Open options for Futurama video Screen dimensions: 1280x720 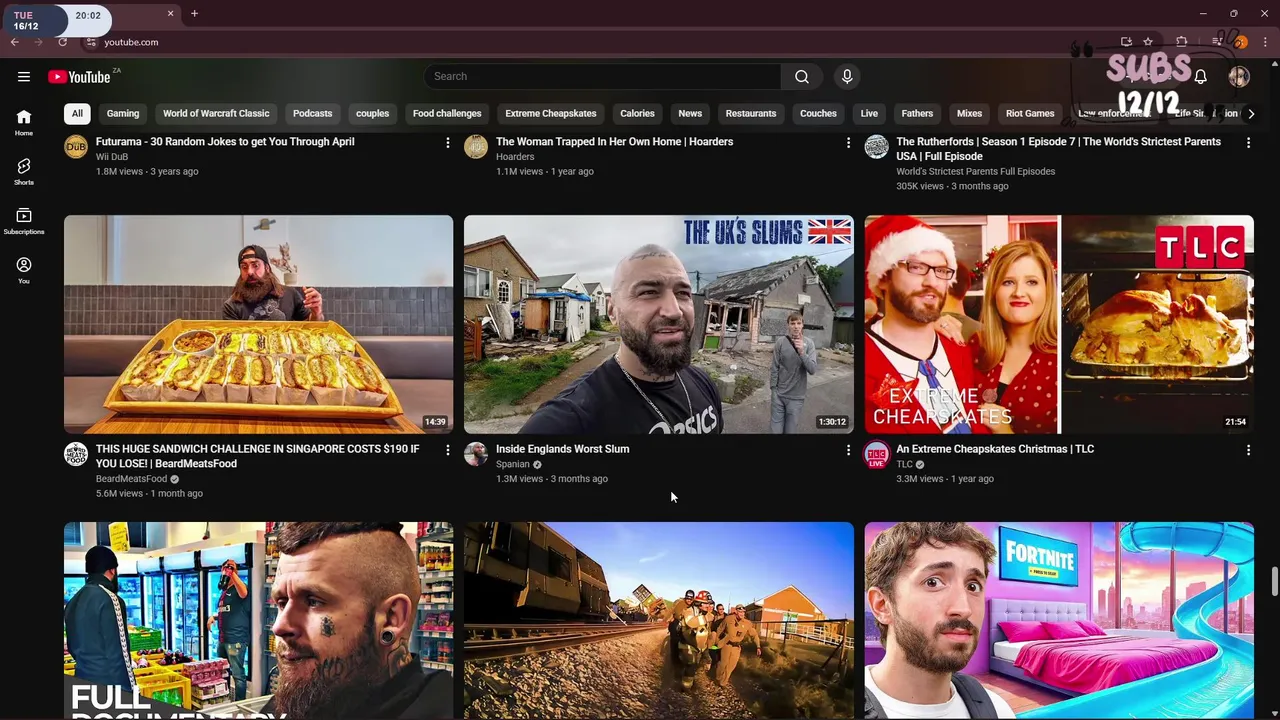pyautogui.click(x=447, y=143)
